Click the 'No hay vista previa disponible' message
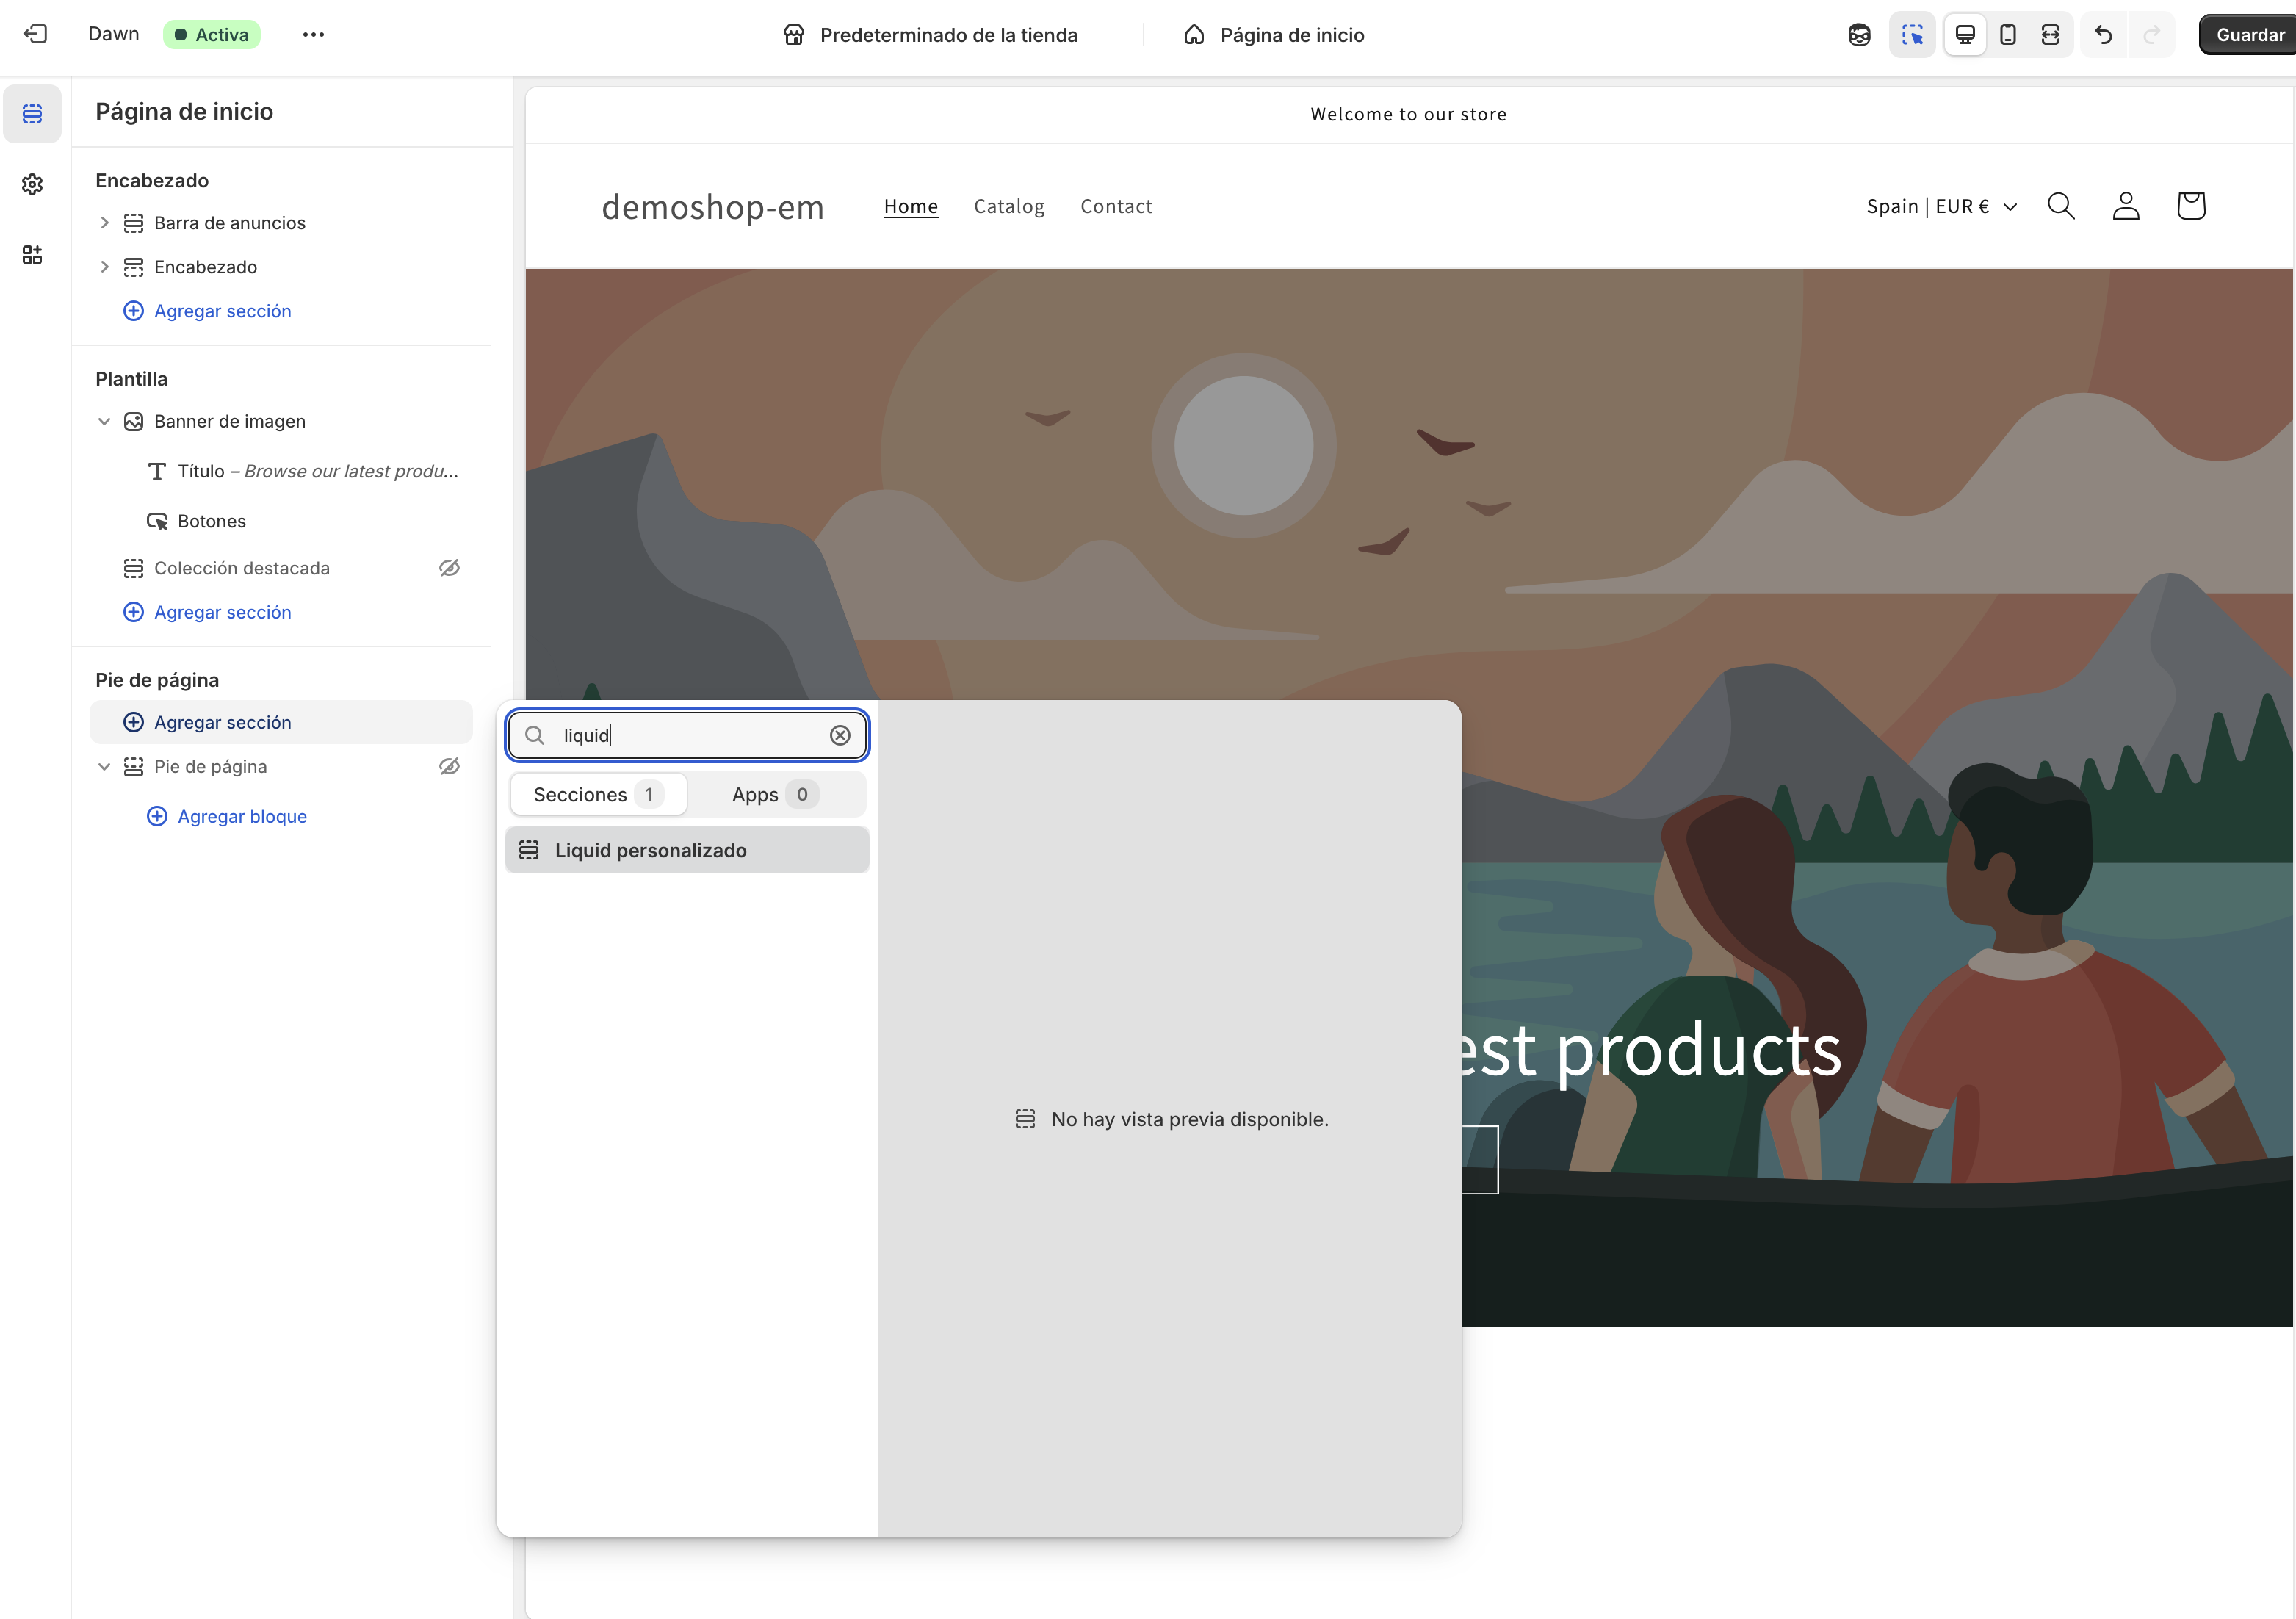 [x=1171, y=1119]
